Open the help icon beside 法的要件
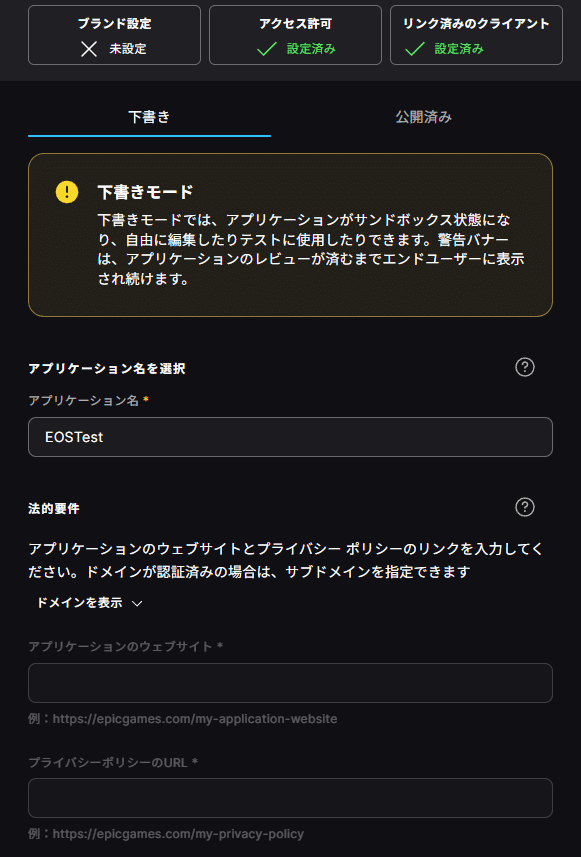The height and width of the screenshot is (857, 581). [525, 508]
